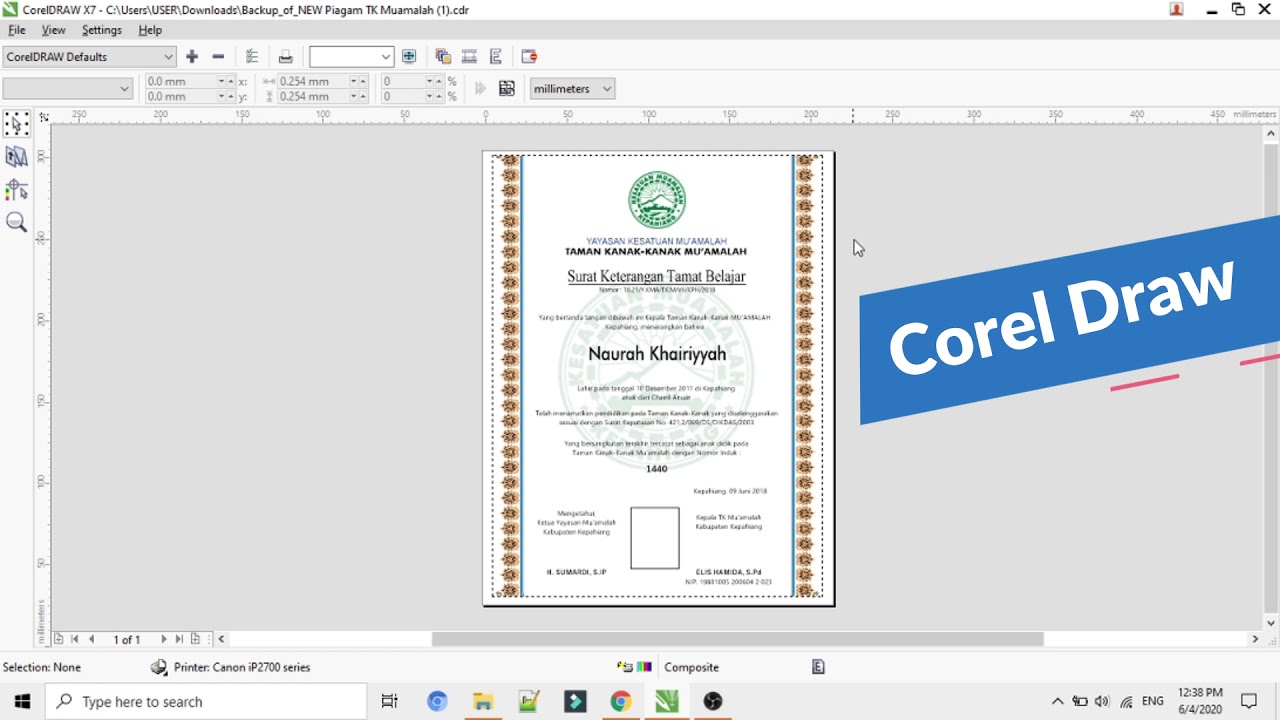Click ruler origin icon at ruler corner
Screen dimensions: 1280x720
click(x=44, y=117)
